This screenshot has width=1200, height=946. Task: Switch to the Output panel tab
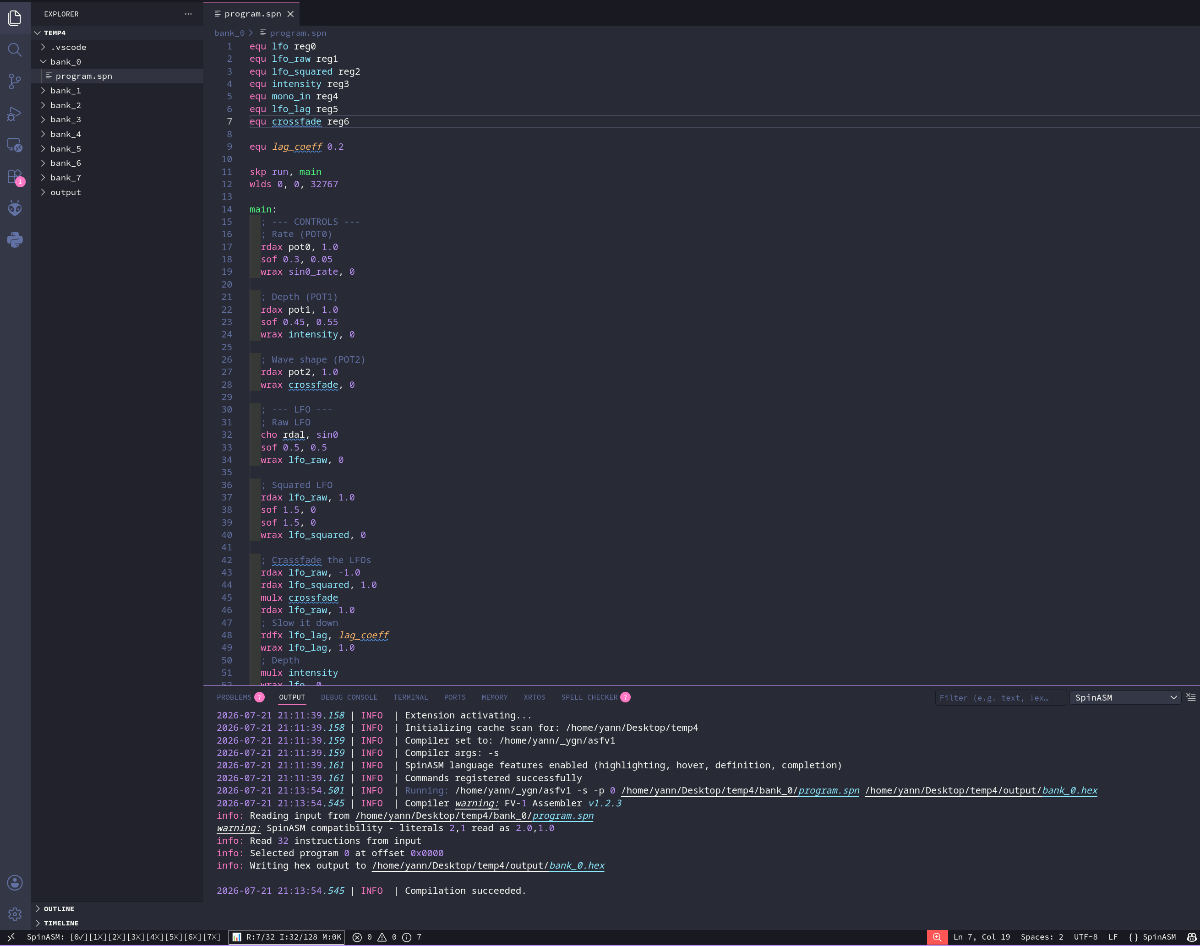click(292, 697)
